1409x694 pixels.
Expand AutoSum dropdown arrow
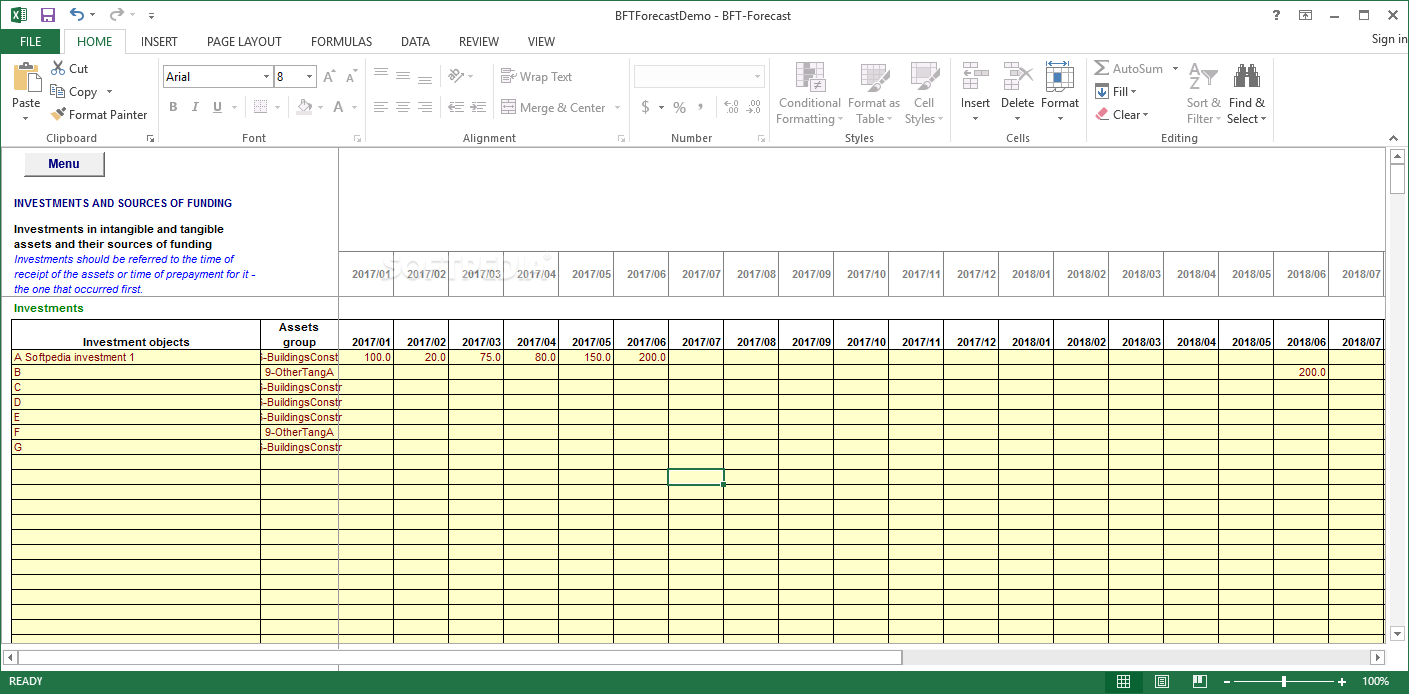pos(1175,69)
